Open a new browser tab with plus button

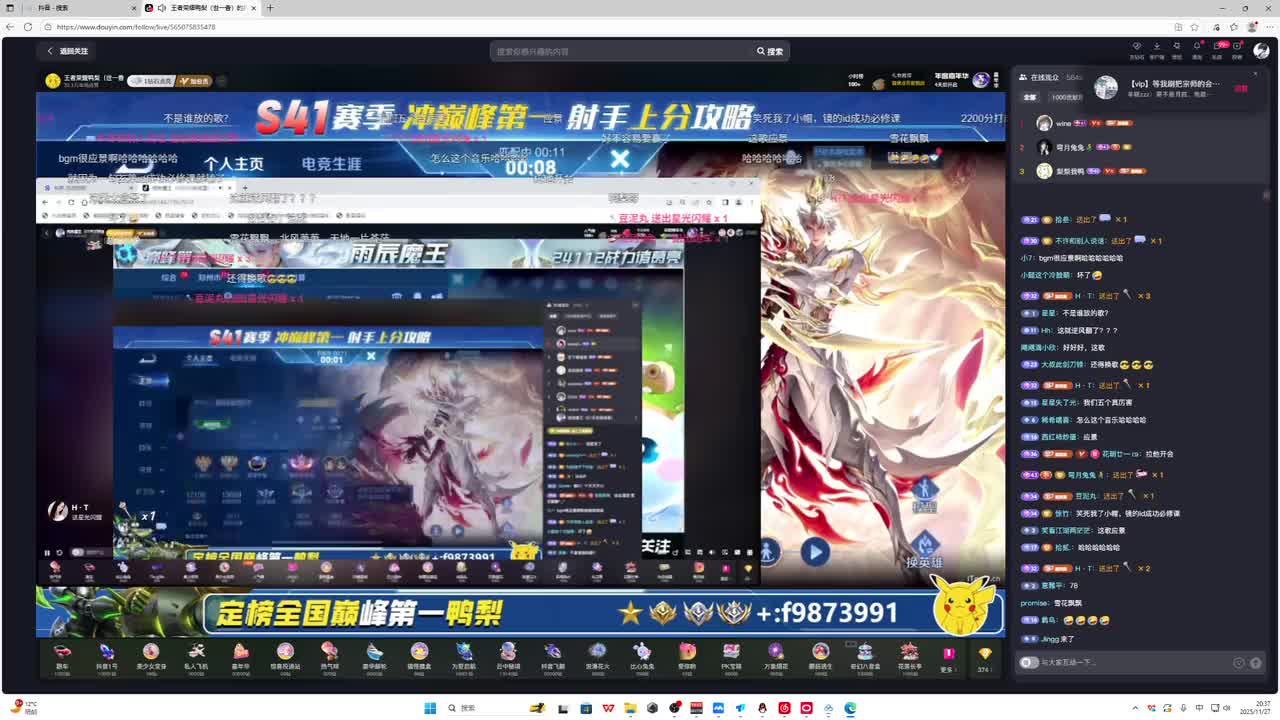(269, 8)
